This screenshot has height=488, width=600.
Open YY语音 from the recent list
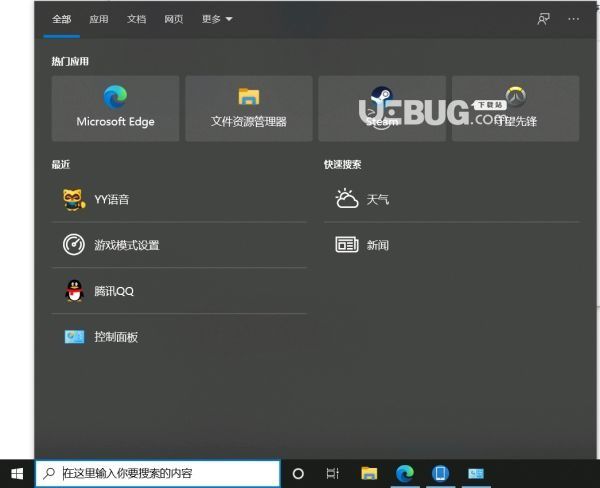[x=179, y=199]
